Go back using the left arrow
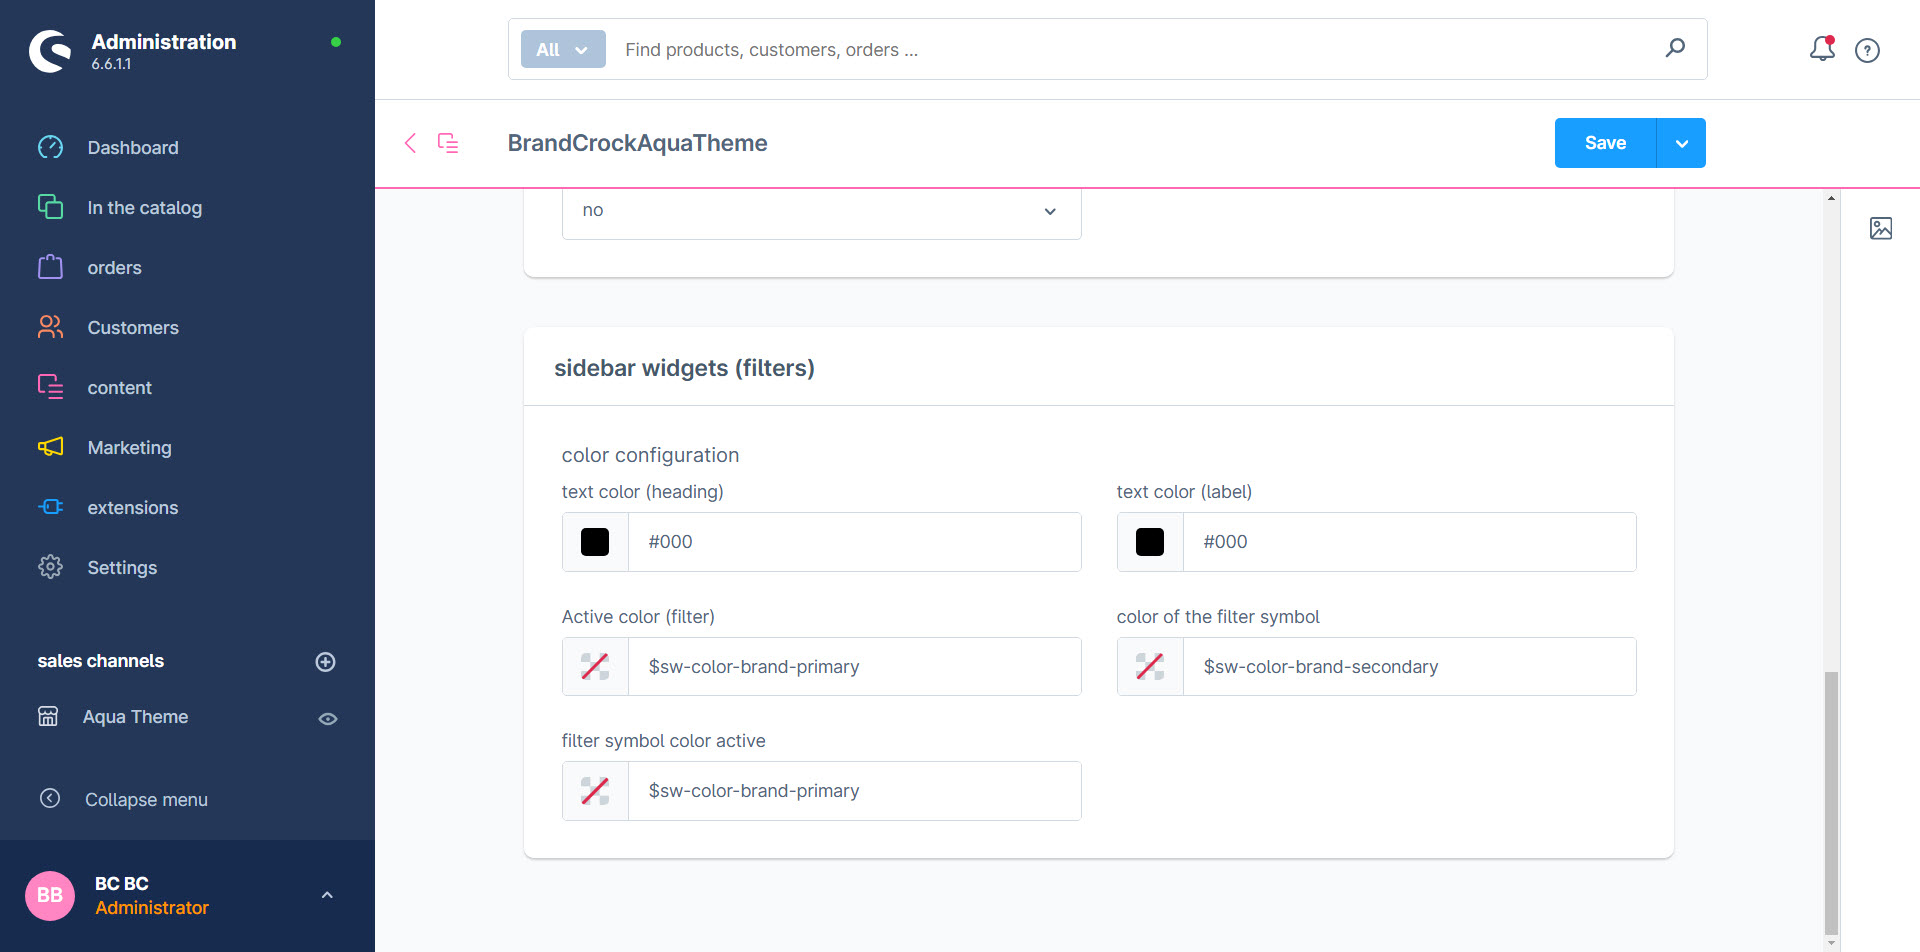This screenshot has height=952, width=1920. pyautogui.click(x=410, y=143)
